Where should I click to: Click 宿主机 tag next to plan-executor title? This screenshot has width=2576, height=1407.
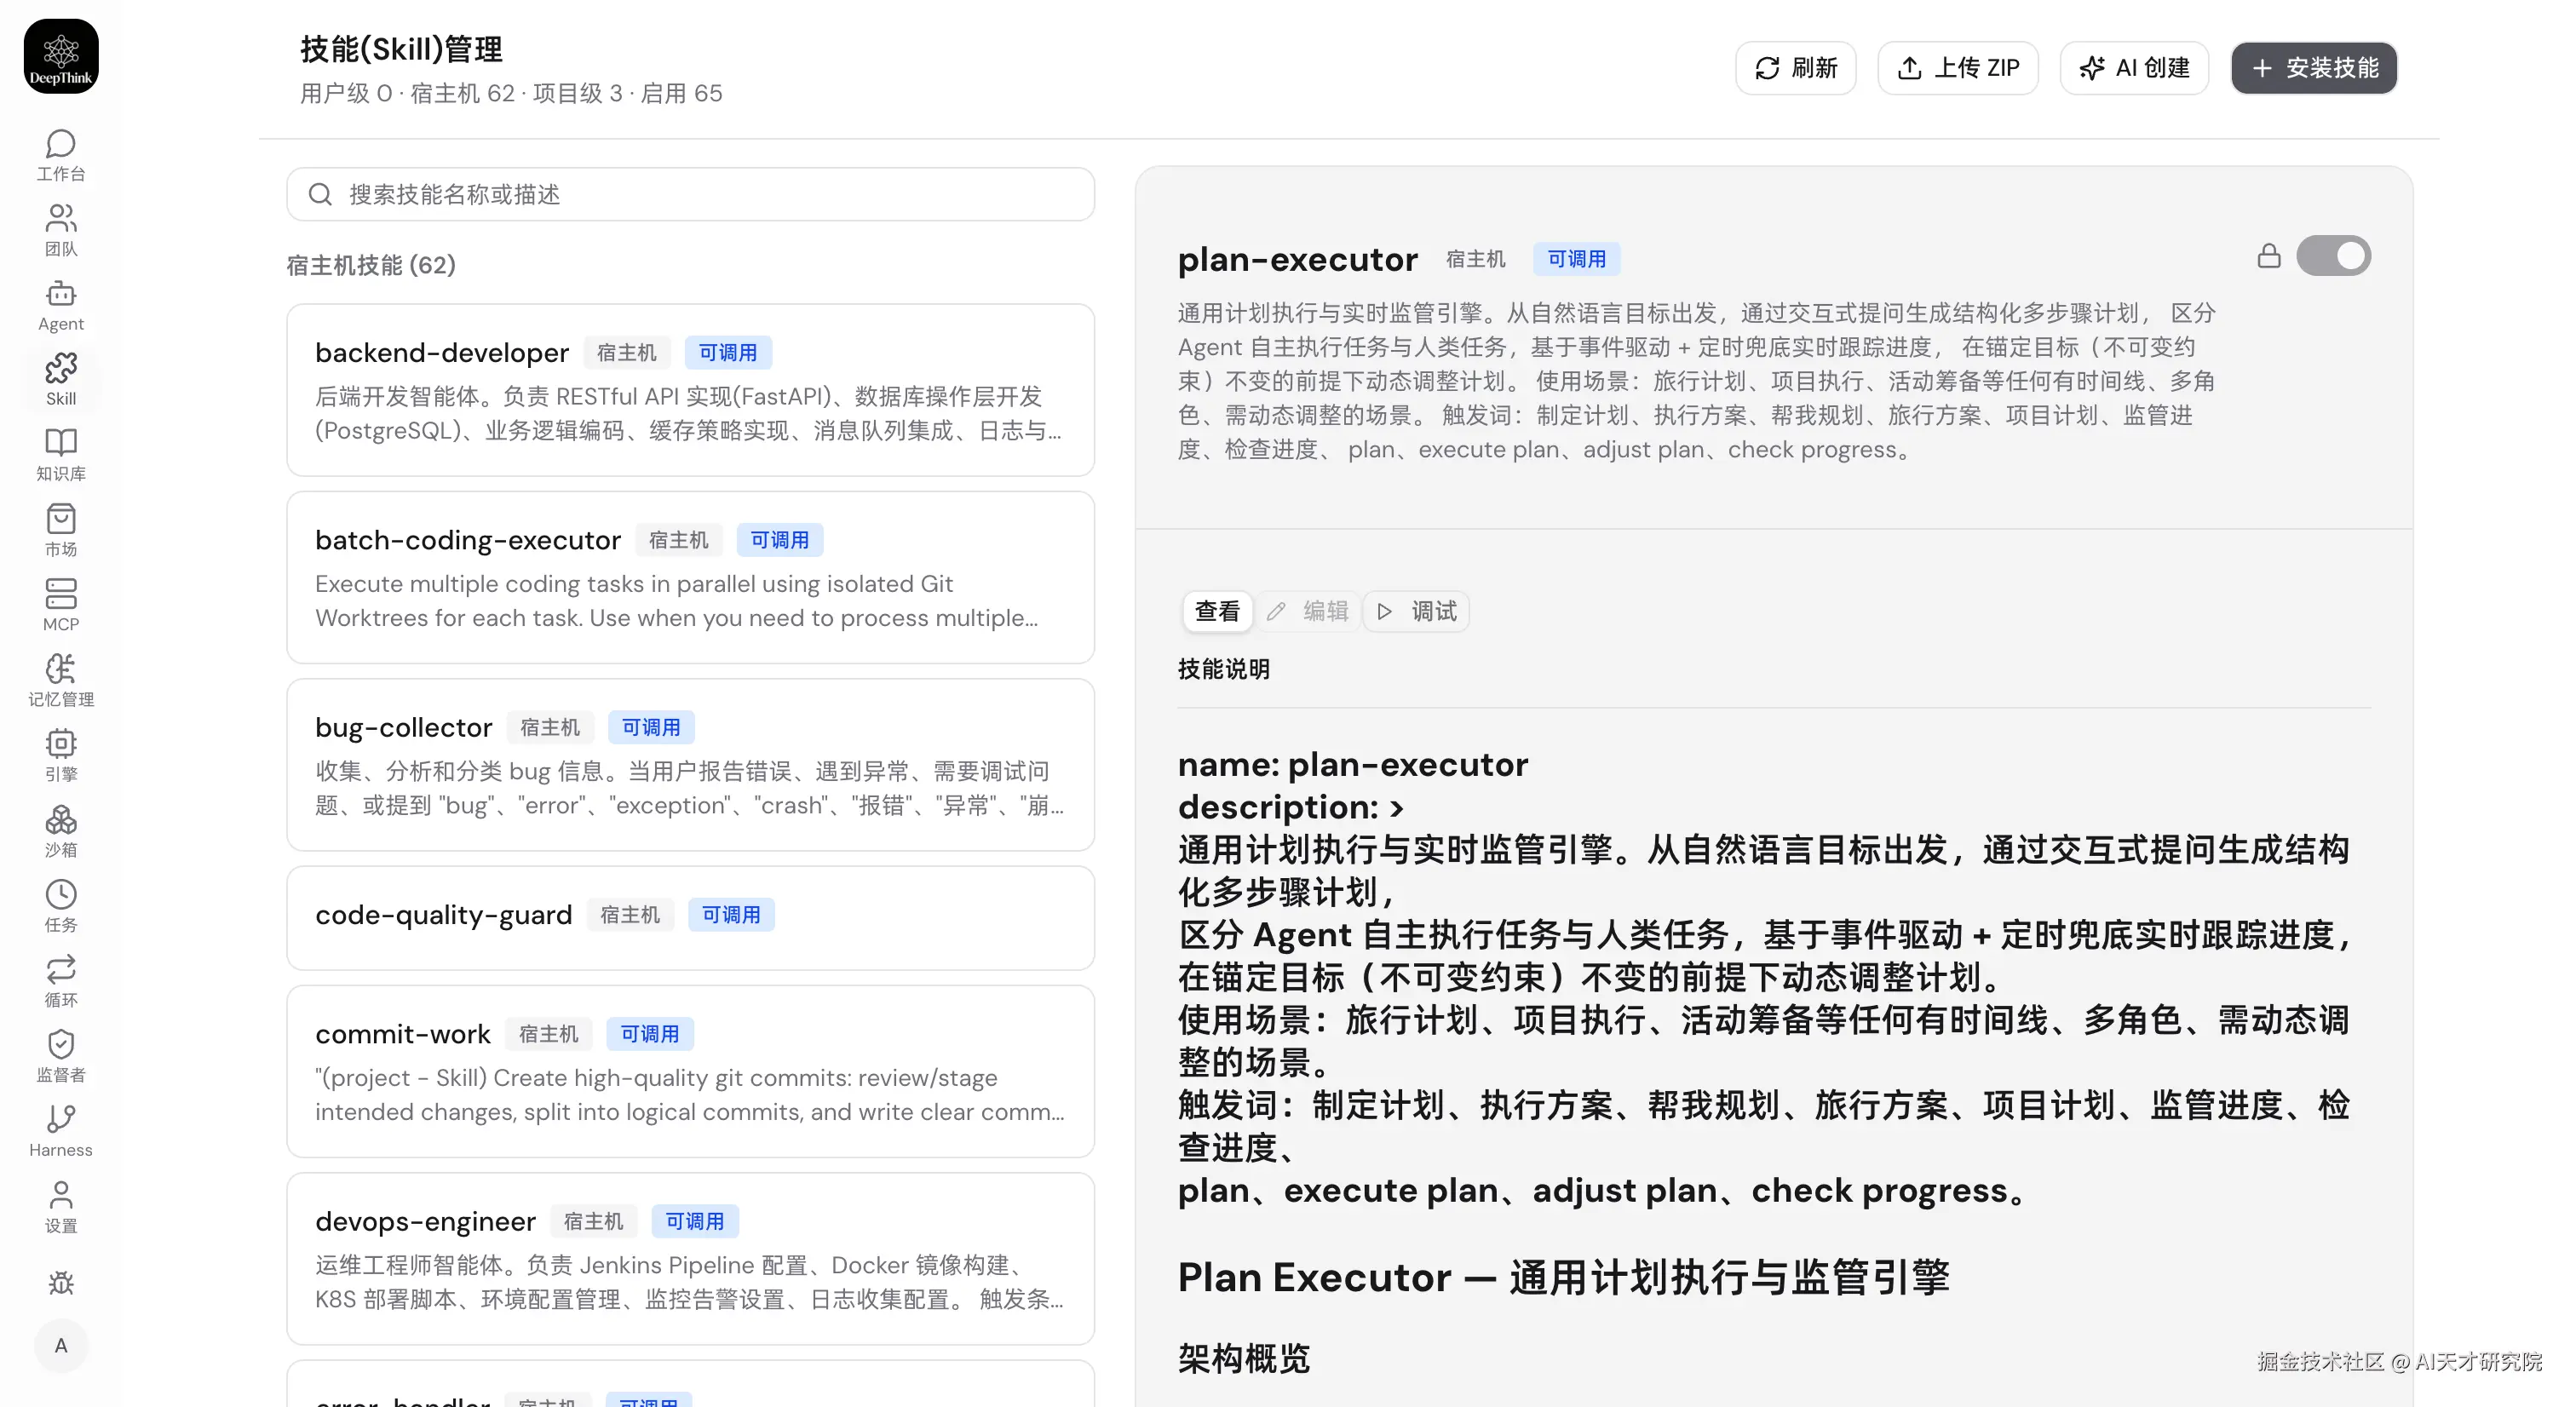point(1476,259)
